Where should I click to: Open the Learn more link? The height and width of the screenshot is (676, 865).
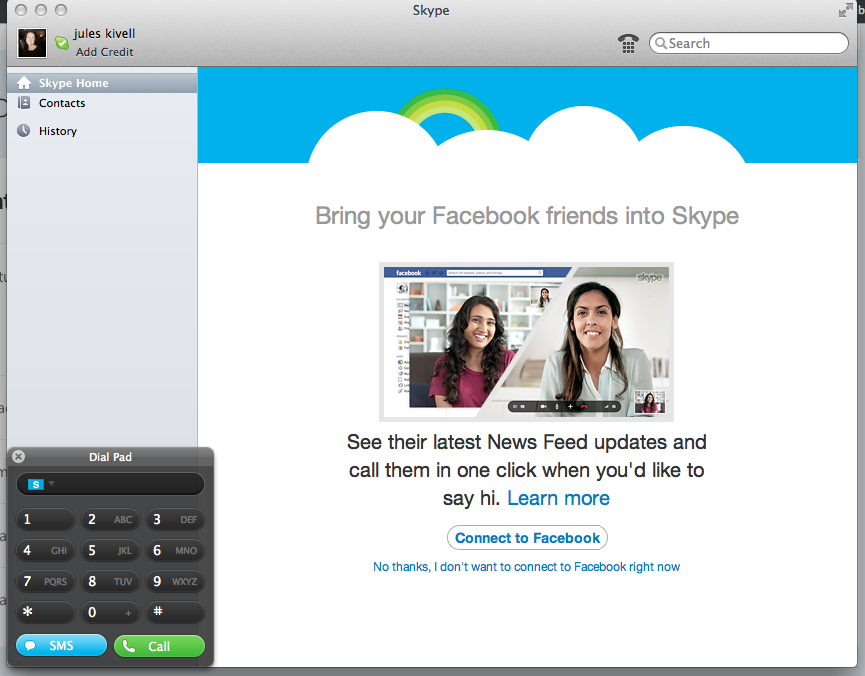click(x=558, y=498)
